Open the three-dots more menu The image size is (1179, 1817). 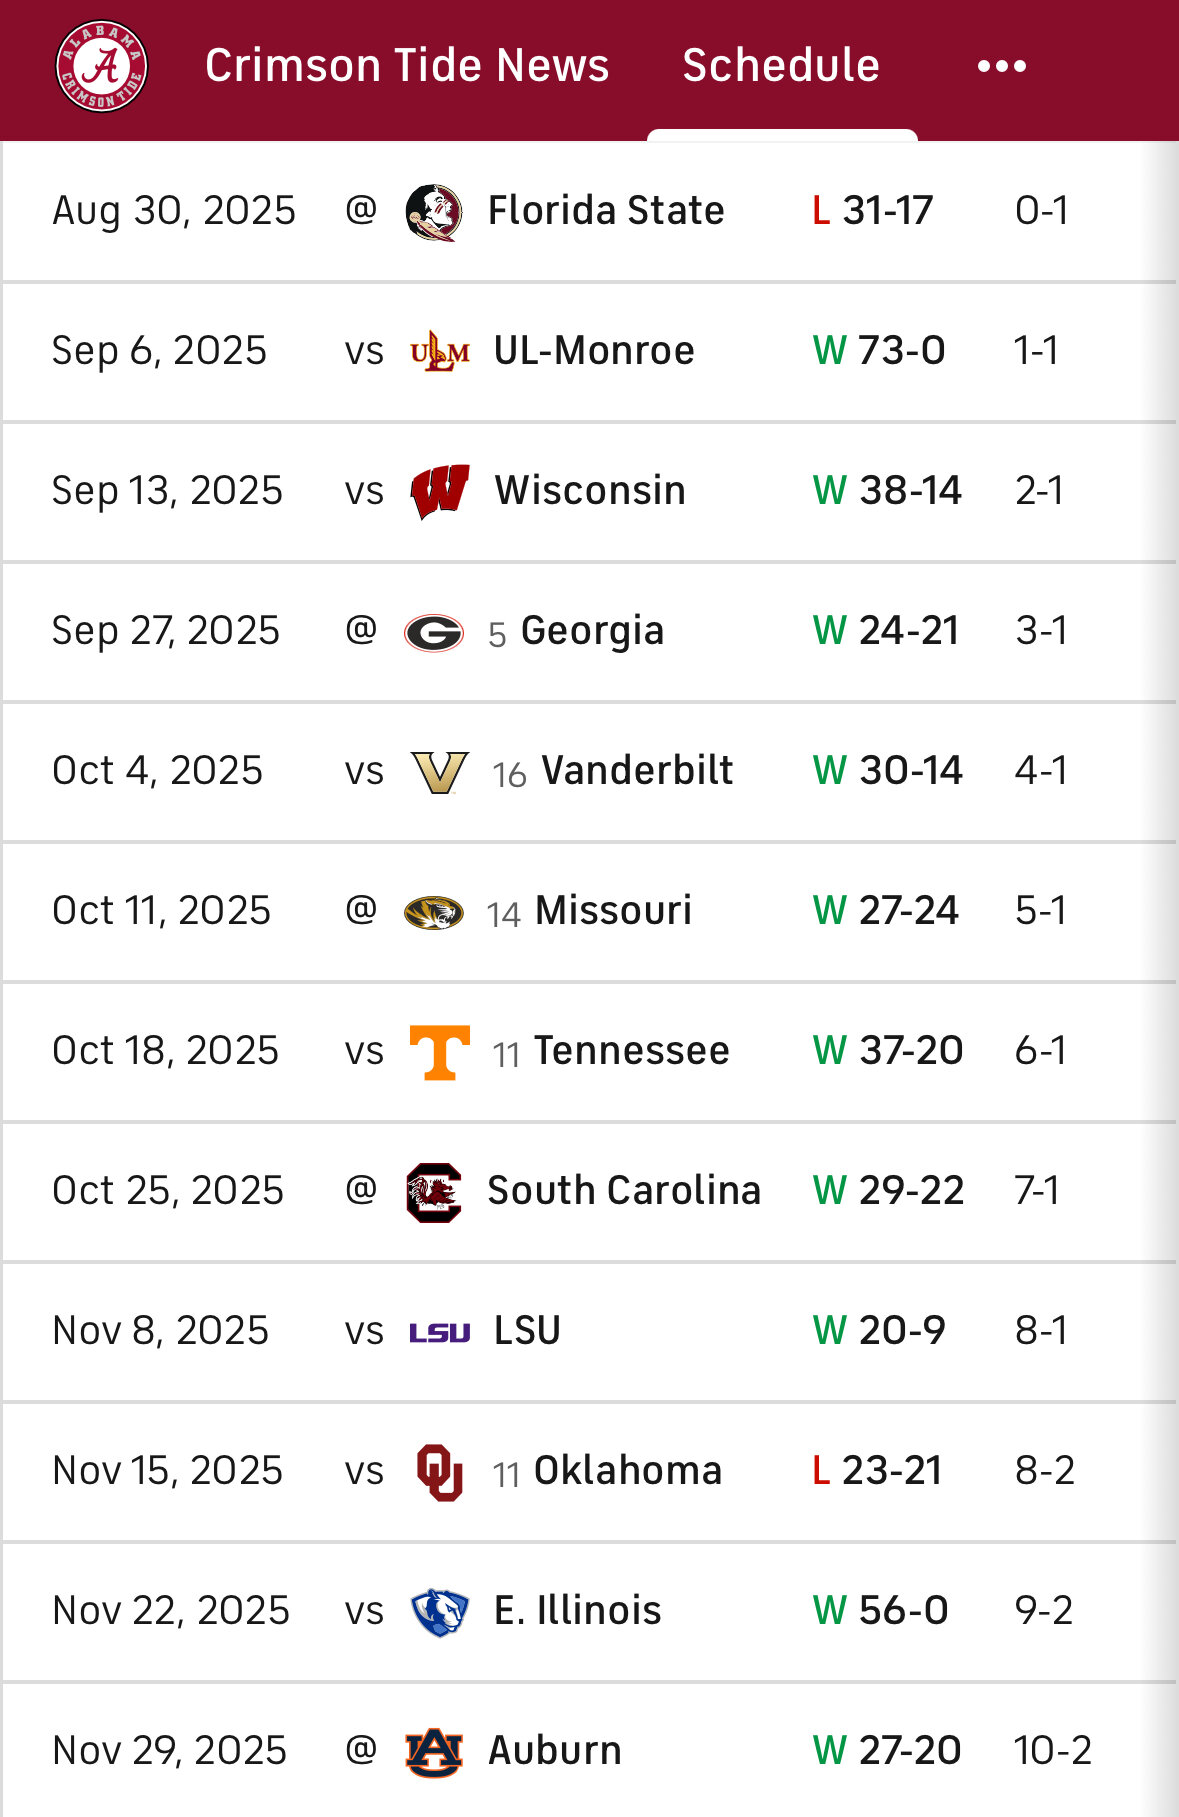[1002, 66]
